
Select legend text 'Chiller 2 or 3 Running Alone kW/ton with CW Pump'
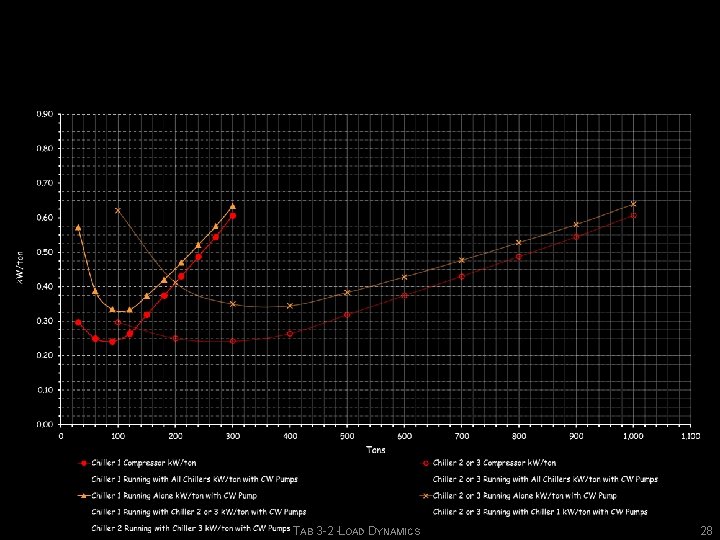tap(524, 496)
